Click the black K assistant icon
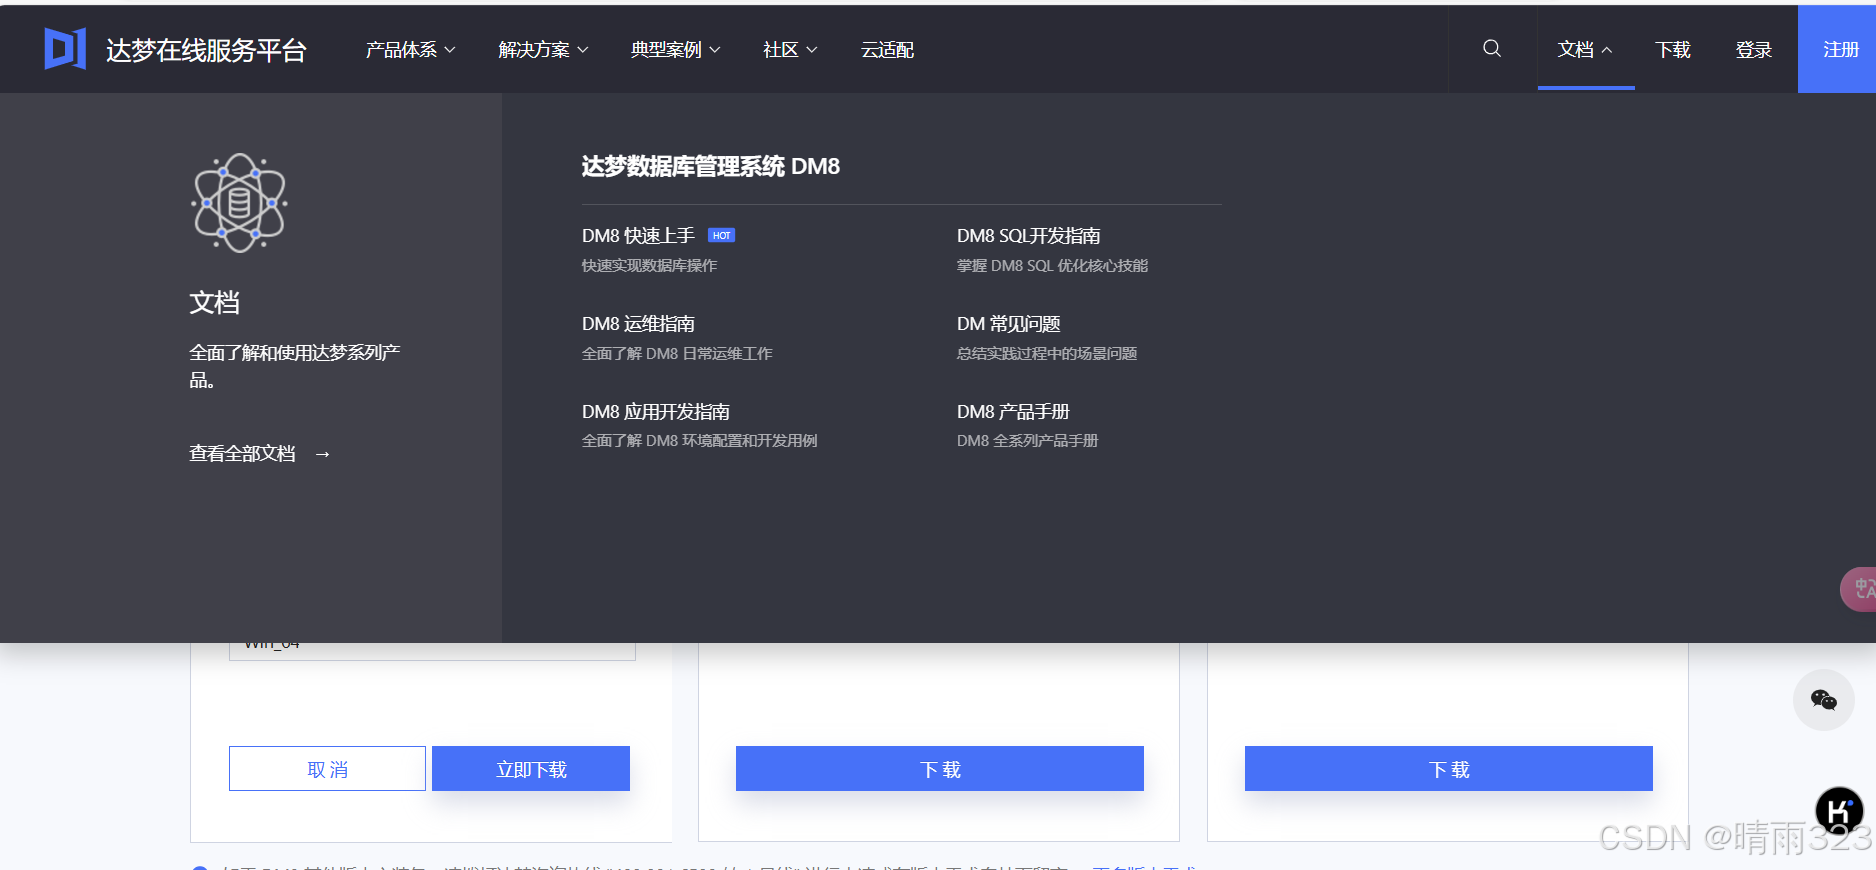This screenshot has width=1876, height=870. tap(1839, 811)
